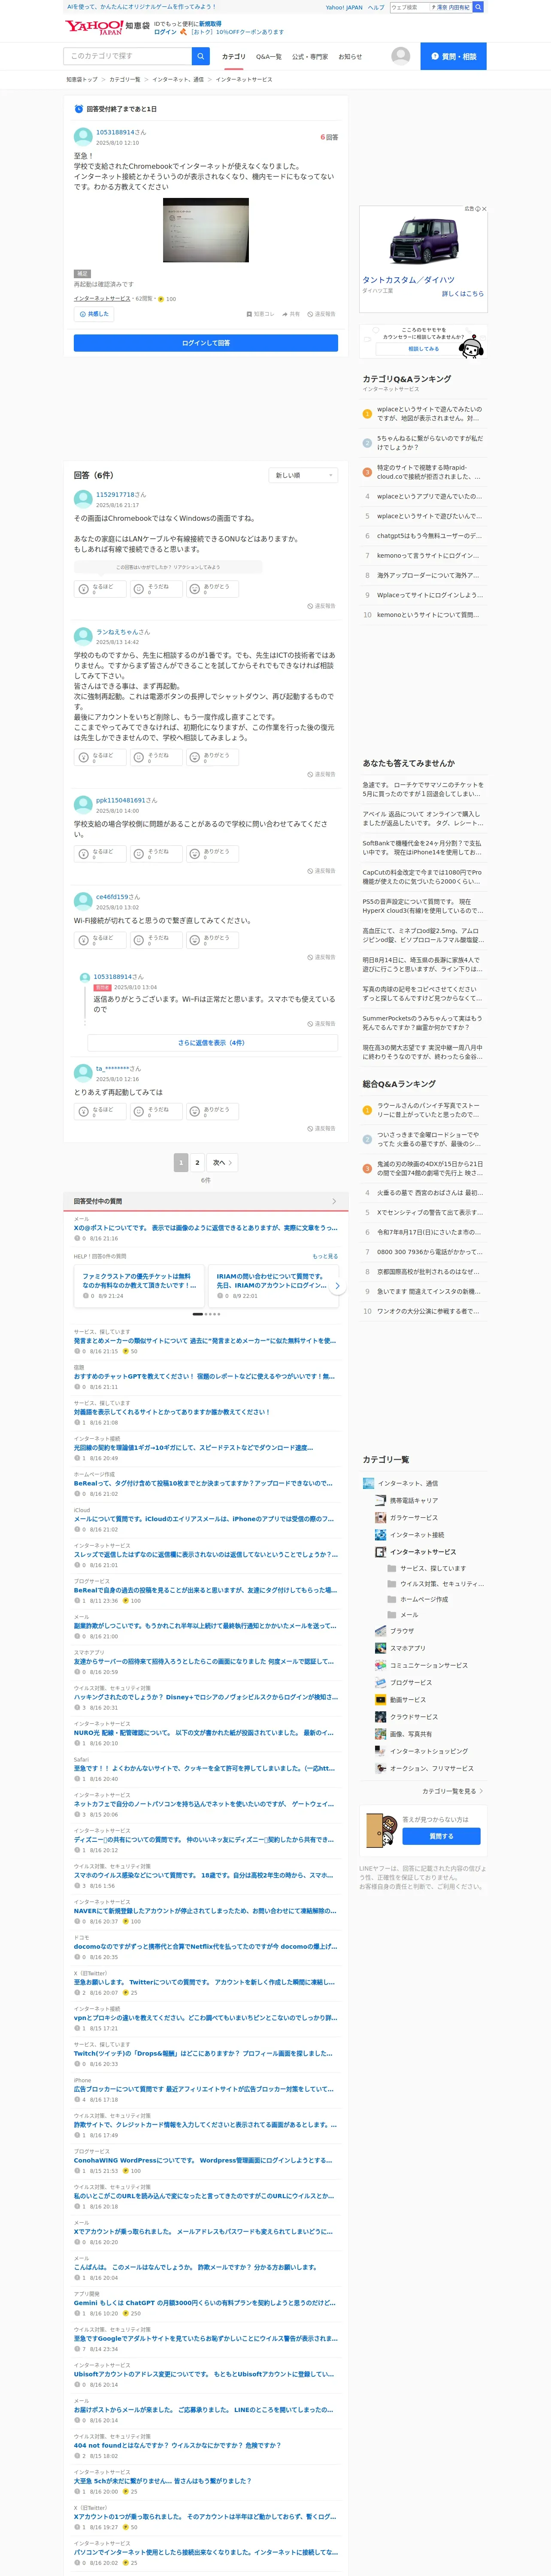The width and height of the screenshot is (551, 2576).
Task: Click the 質問・相談 button
Action: (x=453, y=56)
